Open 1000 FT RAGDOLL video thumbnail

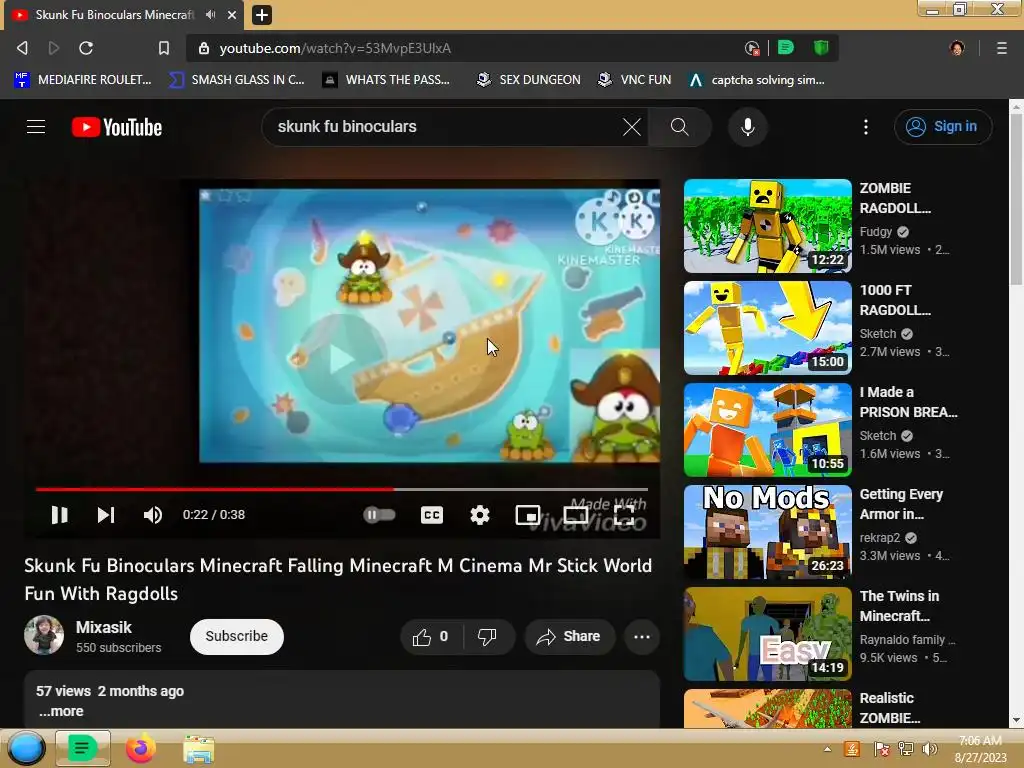[x=767, y=327]
